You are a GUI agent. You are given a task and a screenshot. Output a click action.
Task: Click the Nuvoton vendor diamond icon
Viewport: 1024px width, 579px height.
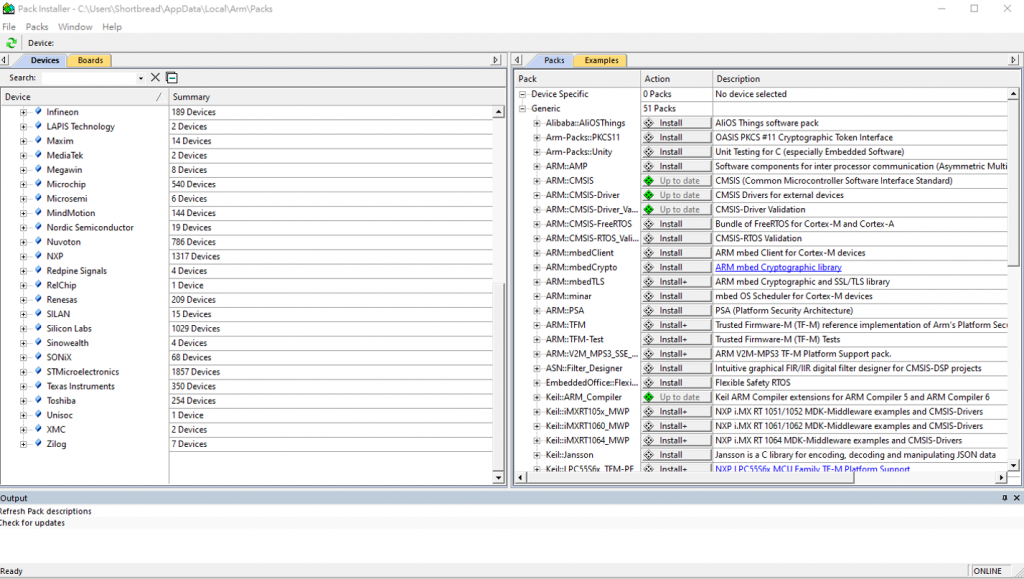point(38,242)
